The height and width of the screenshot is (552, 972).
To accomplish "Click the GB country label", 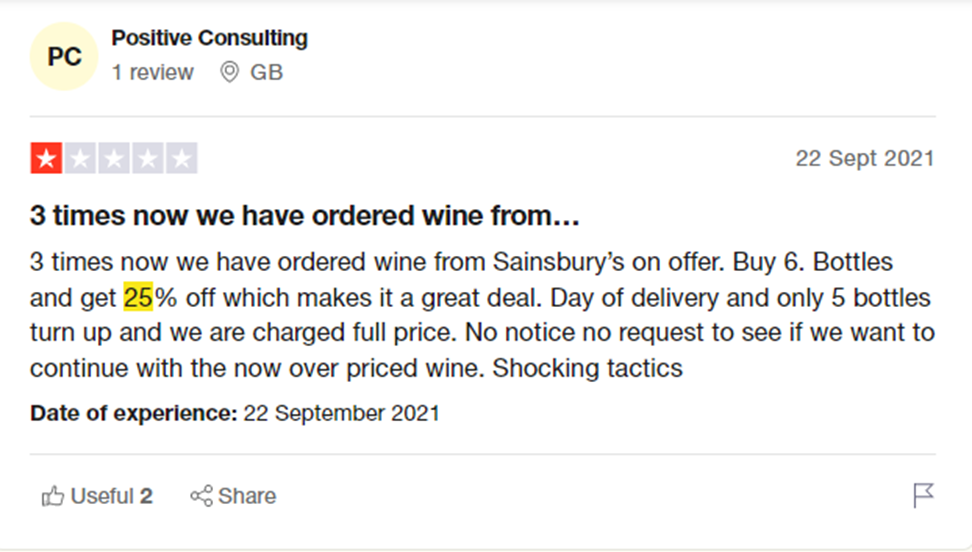I will coord(267,73).
